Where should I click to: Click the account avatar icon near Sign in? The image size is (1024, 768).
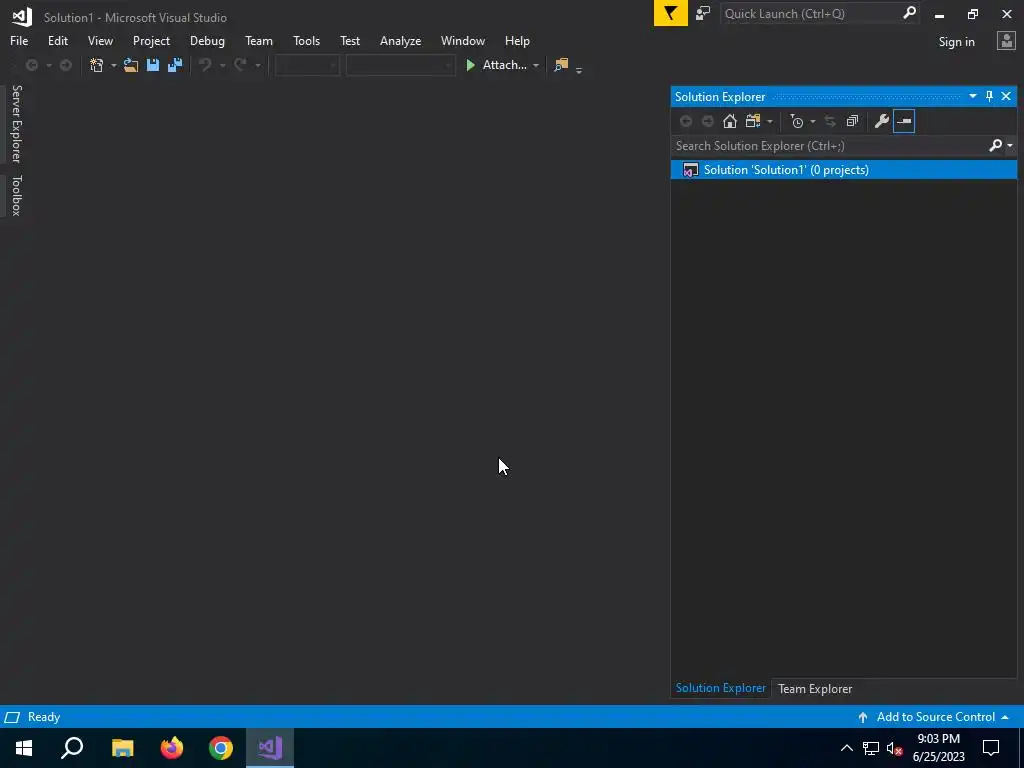[x=1006, y=41]
